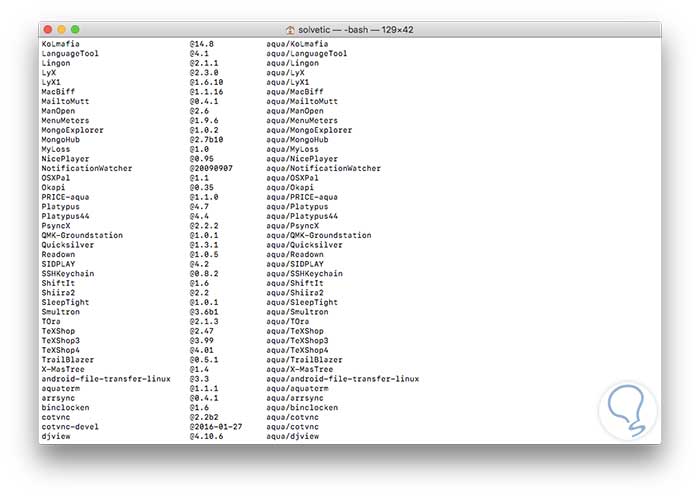Viewport: 700px width, 499px height.
Task: Click 'QMK-Groundstation' in name column
Action: [82, 235]
